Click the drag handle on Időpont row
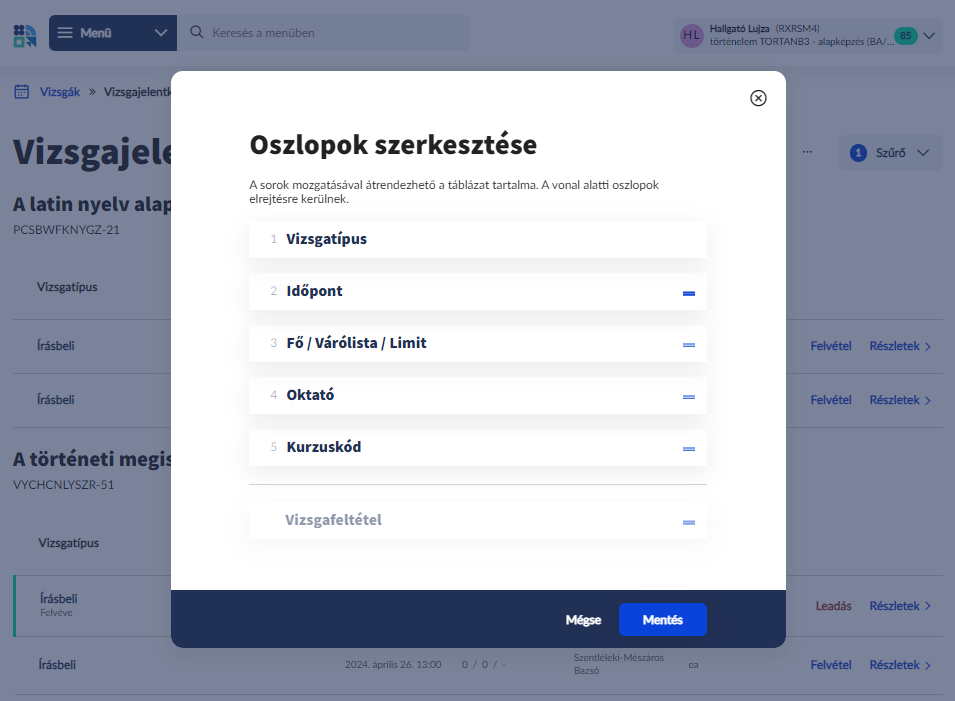 (688, 292)
